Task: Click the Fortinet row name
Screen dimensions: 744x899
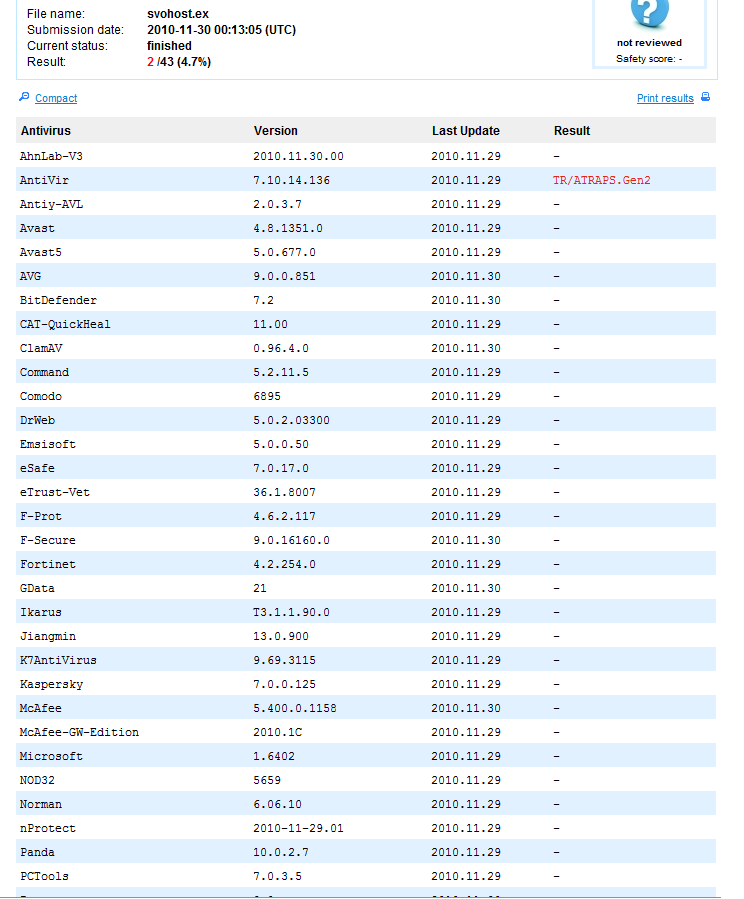Action: click(x=48, y=565)
